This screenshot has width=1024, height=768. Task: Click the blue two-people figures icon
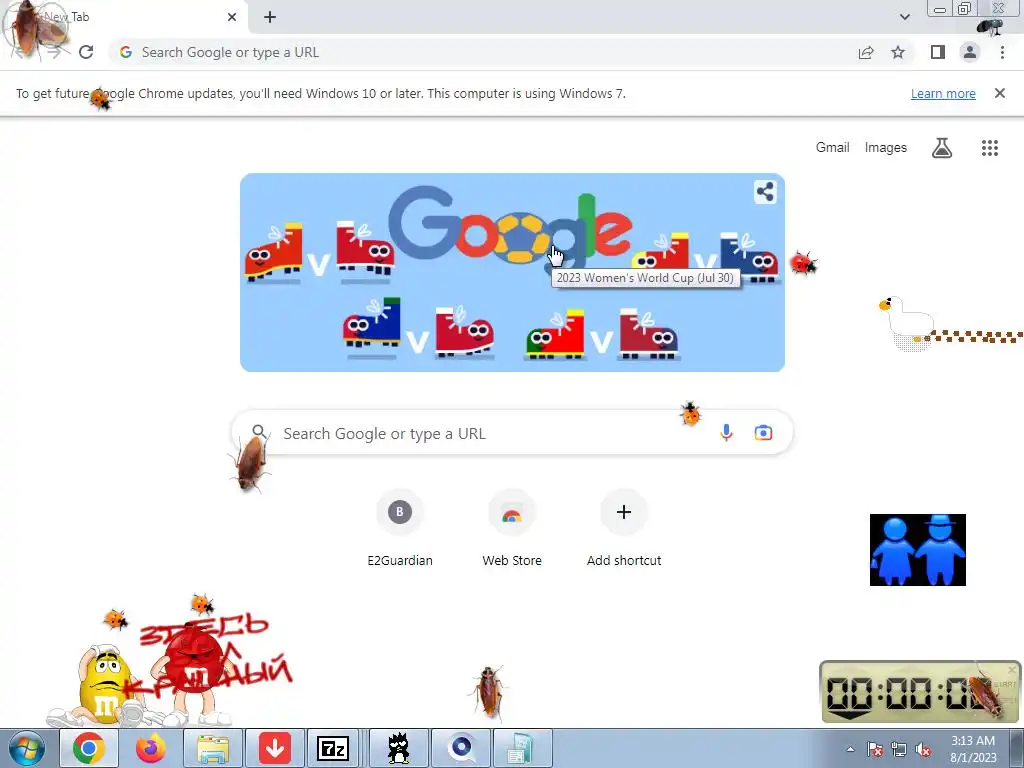tap(918, 550)
